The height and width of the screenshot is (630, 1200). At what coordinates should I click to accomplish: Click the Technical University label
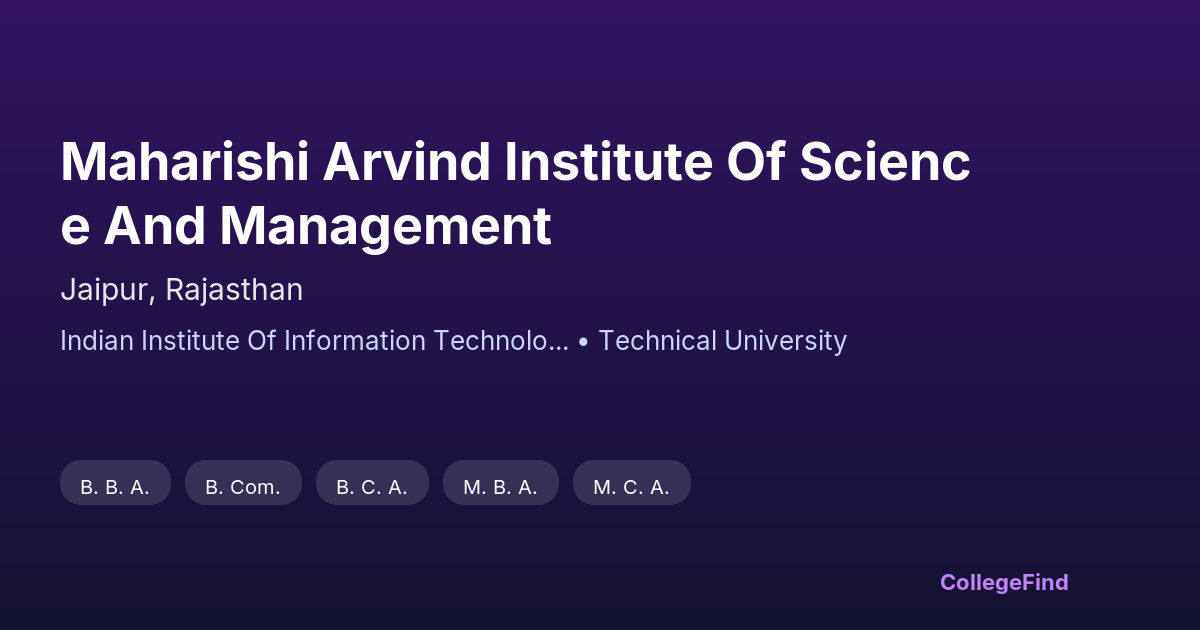(722, 341)
